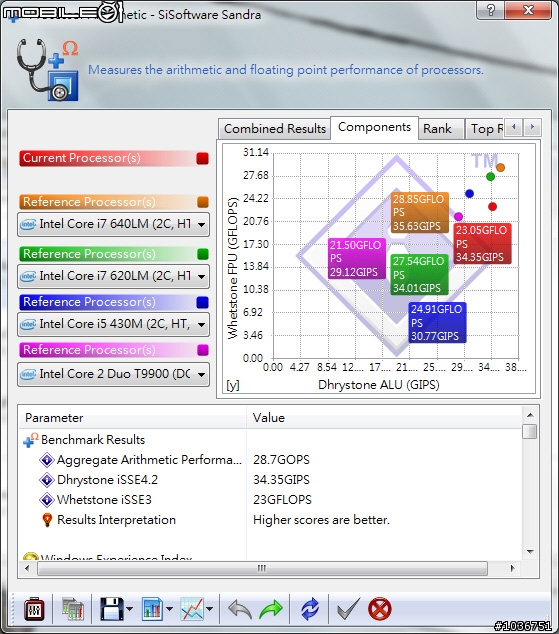Expand Intel Core i5 430M processor dropdown
This screenshot has height=634, width=559.
pyautogui.click(x=201, y=324)
